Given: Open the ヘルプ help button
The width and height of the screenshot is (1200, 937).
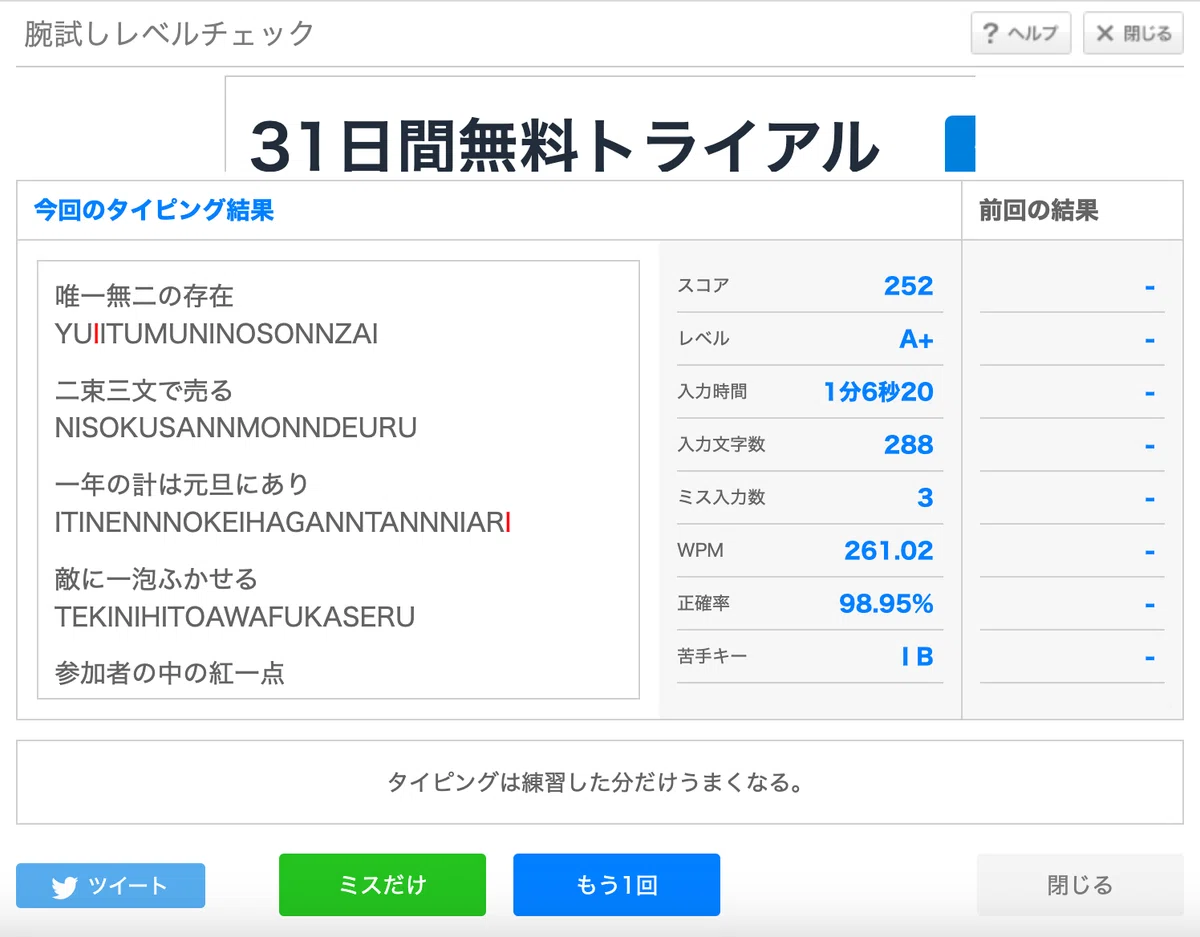Looking at the screenshot, I should 1021,33.
